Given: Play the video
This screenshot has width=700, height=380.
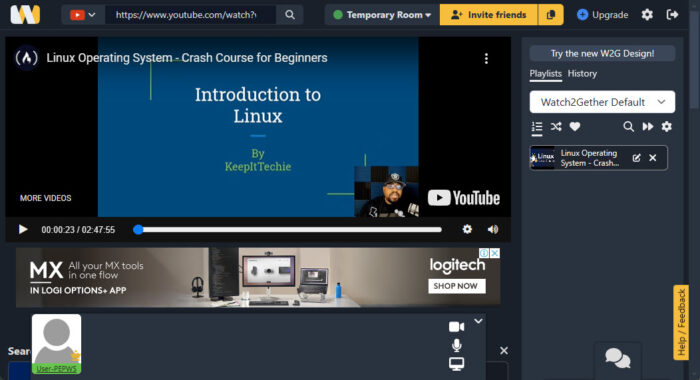Looking at the screenshot, I should click(23, 230).
